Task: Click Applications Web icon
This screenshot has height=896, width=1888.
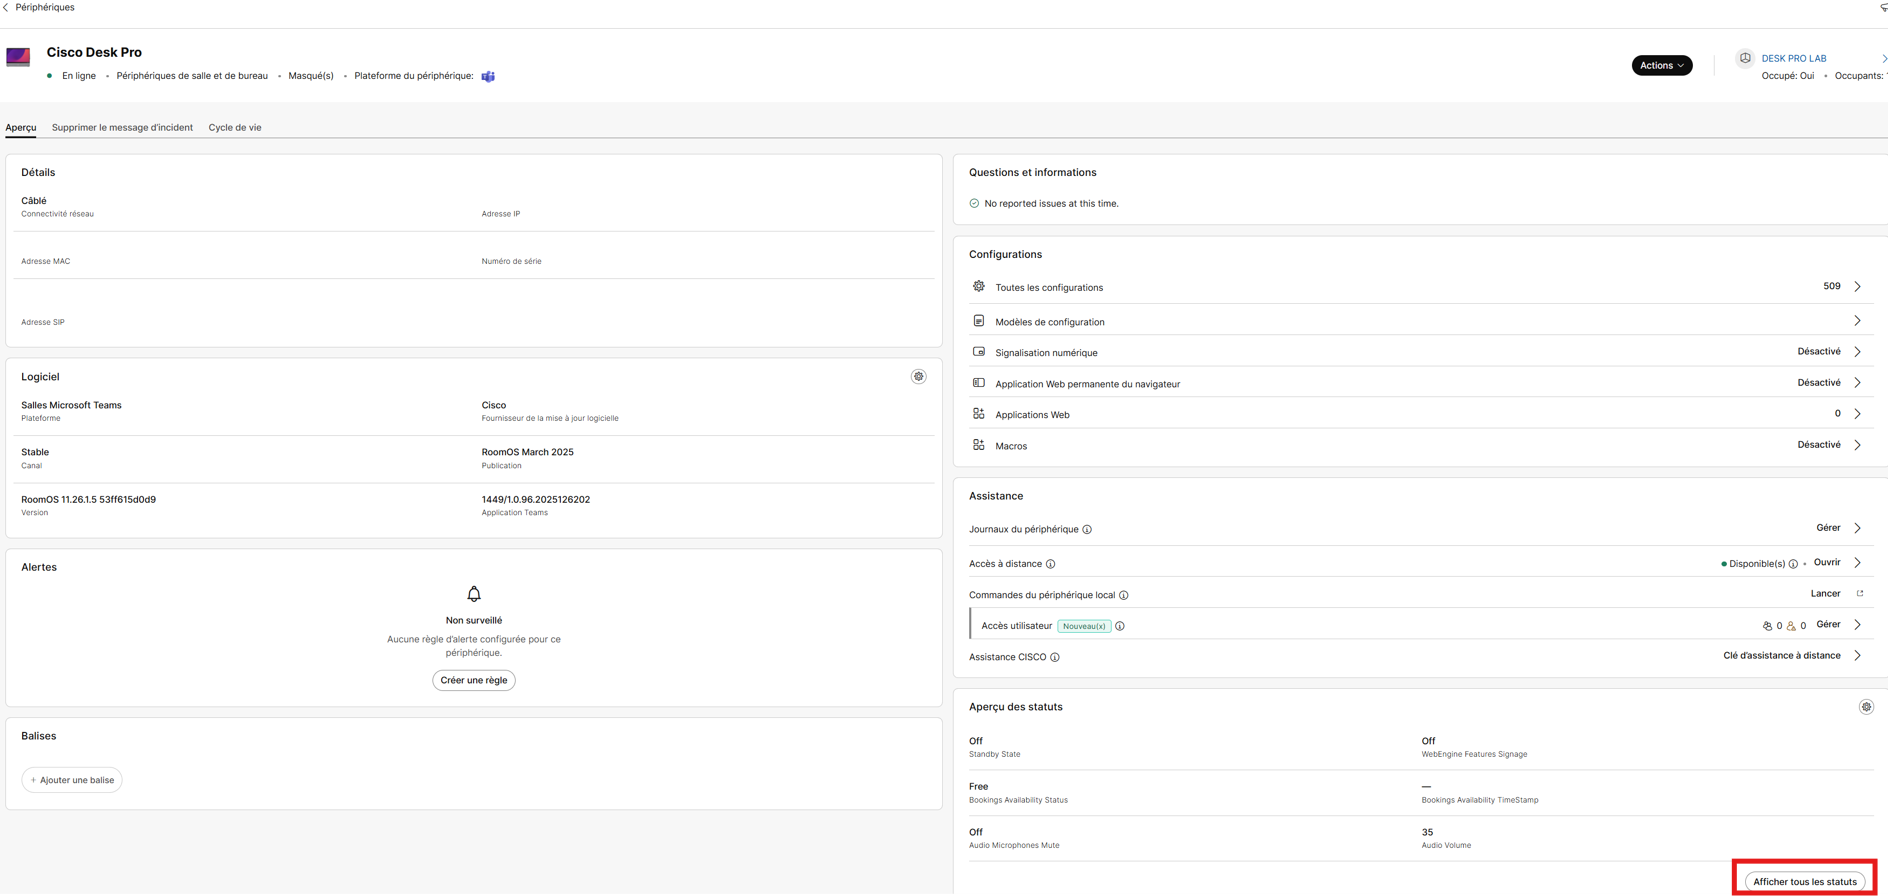Action: click(x=979, y=414)
